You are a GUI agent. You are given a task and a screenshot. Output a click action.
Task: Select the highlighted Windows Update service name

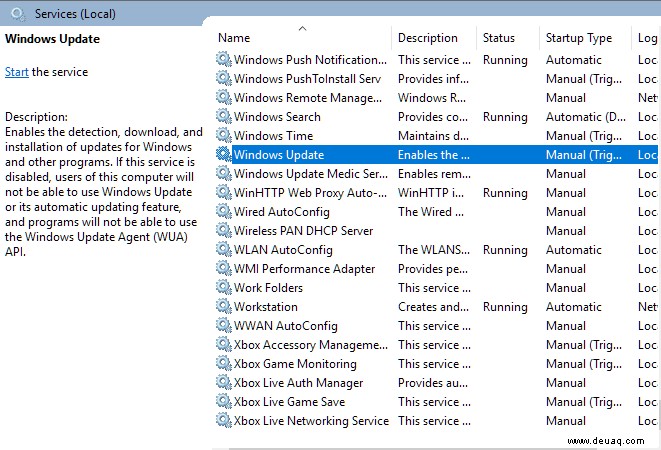pos(279,155)
